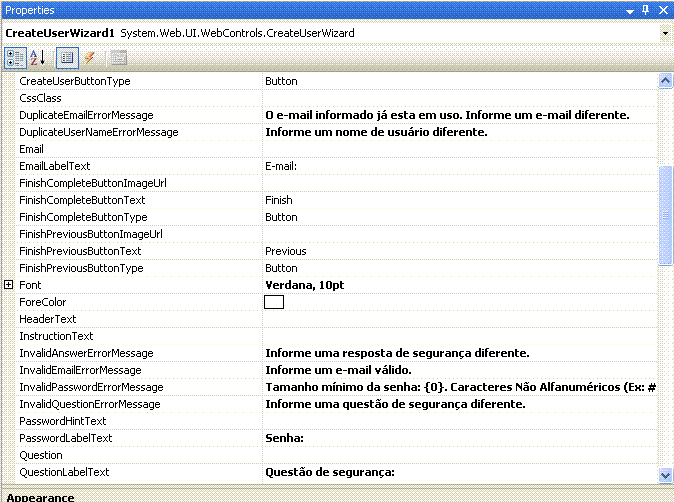
Task: Select the QuestionLabelText property name
Action: pyautogui.click(x=64, y=472)
